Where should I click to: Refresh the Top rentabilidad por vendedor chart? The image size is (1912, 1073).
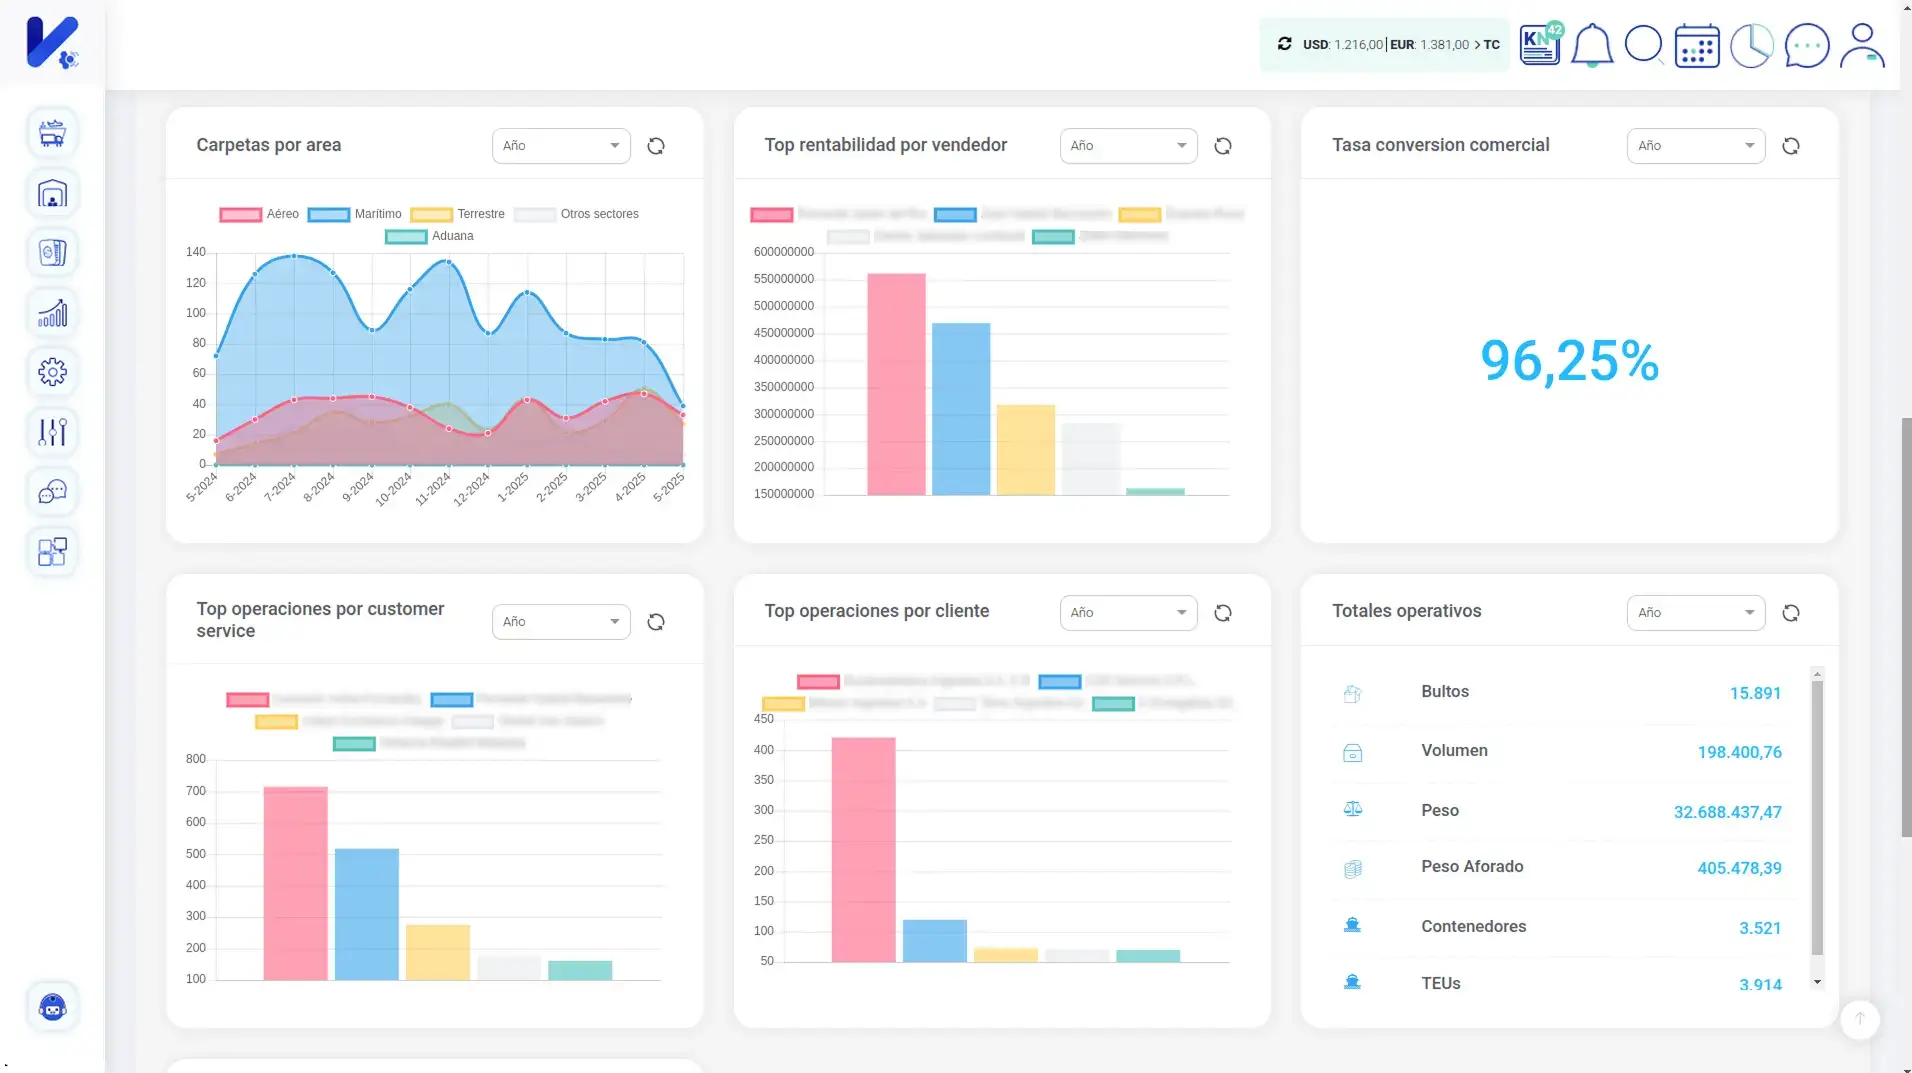click(1222, 145)
